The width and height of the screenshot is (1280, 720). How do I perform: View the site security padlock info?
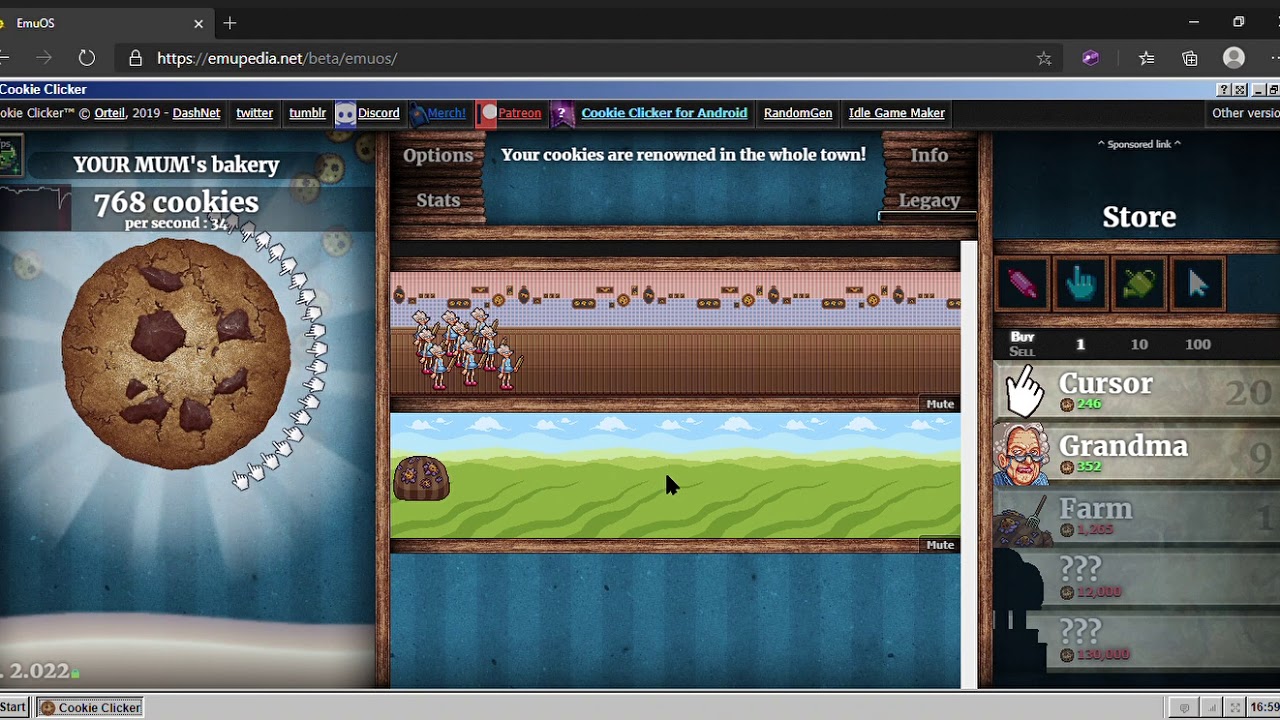[x=136, y=58]
